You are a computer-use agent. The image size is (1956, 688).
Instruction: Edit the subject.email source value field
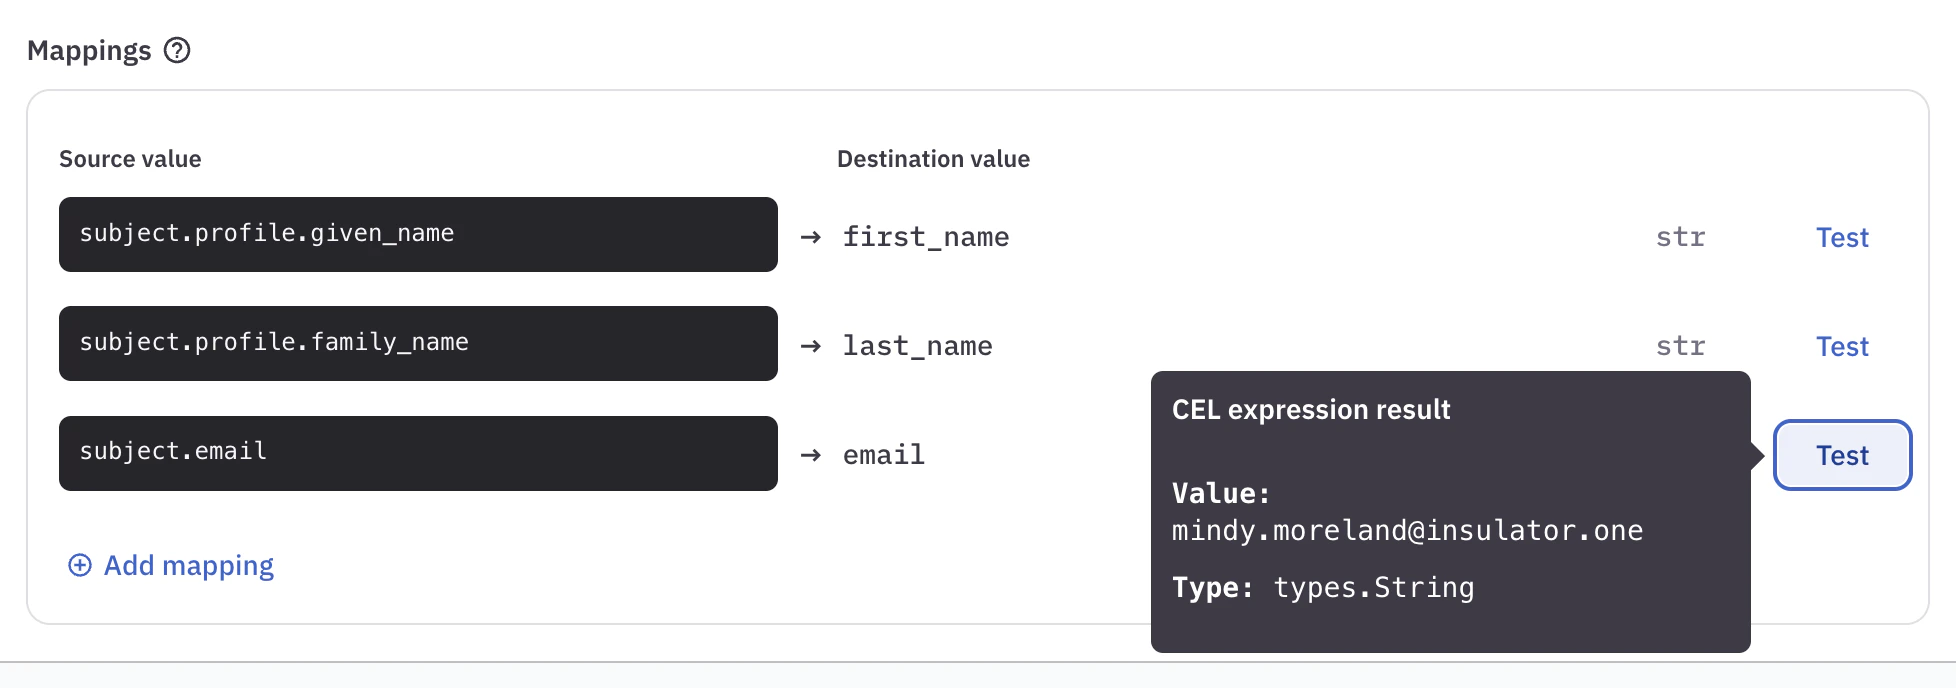418,452
